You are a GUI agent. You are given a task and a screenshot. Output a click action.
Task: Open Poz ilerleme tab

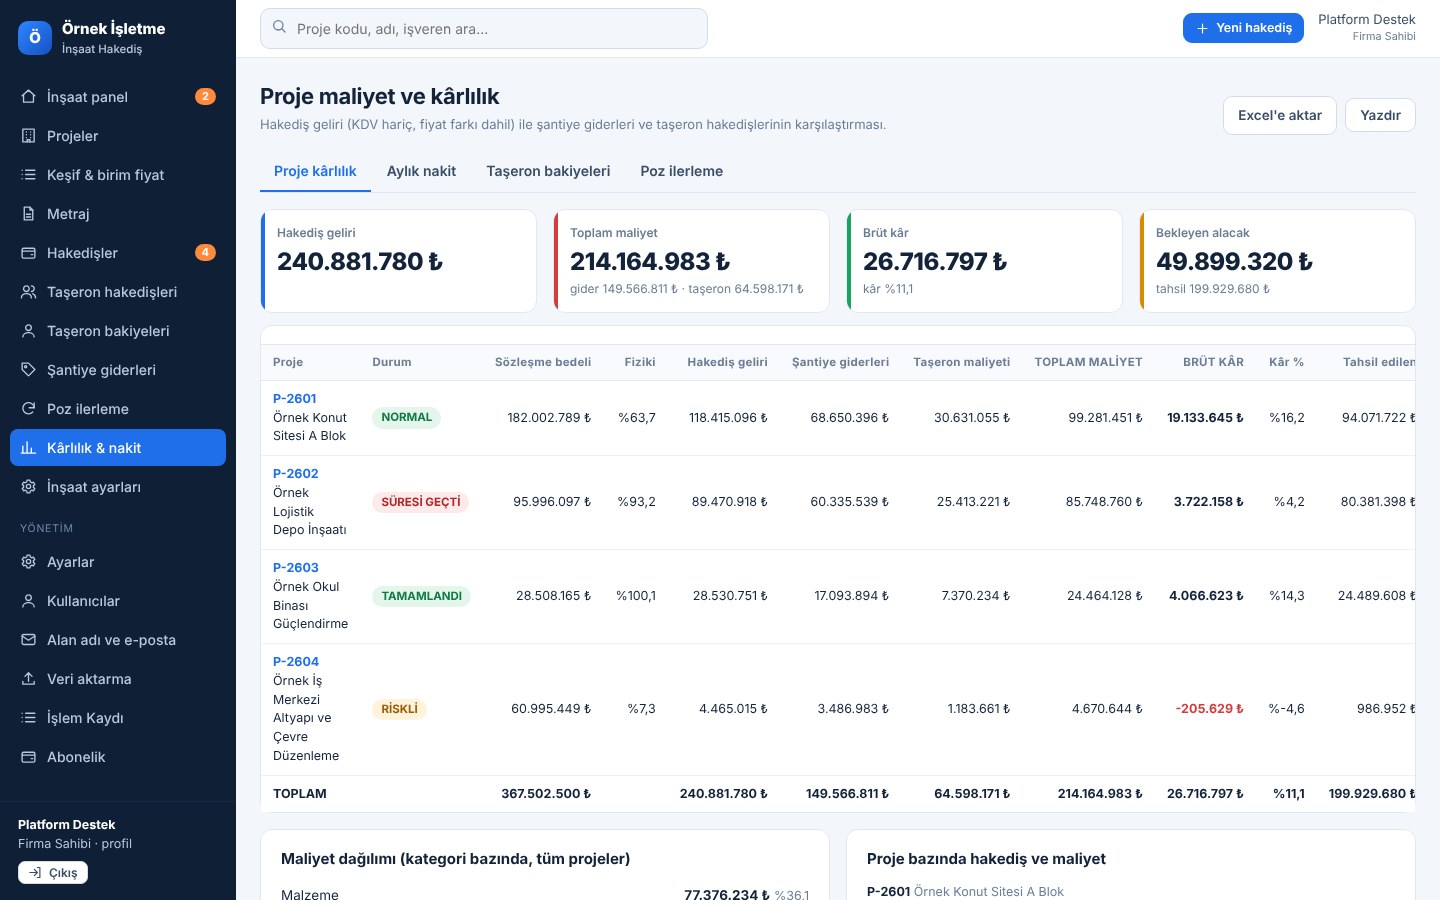coord(682,171)
